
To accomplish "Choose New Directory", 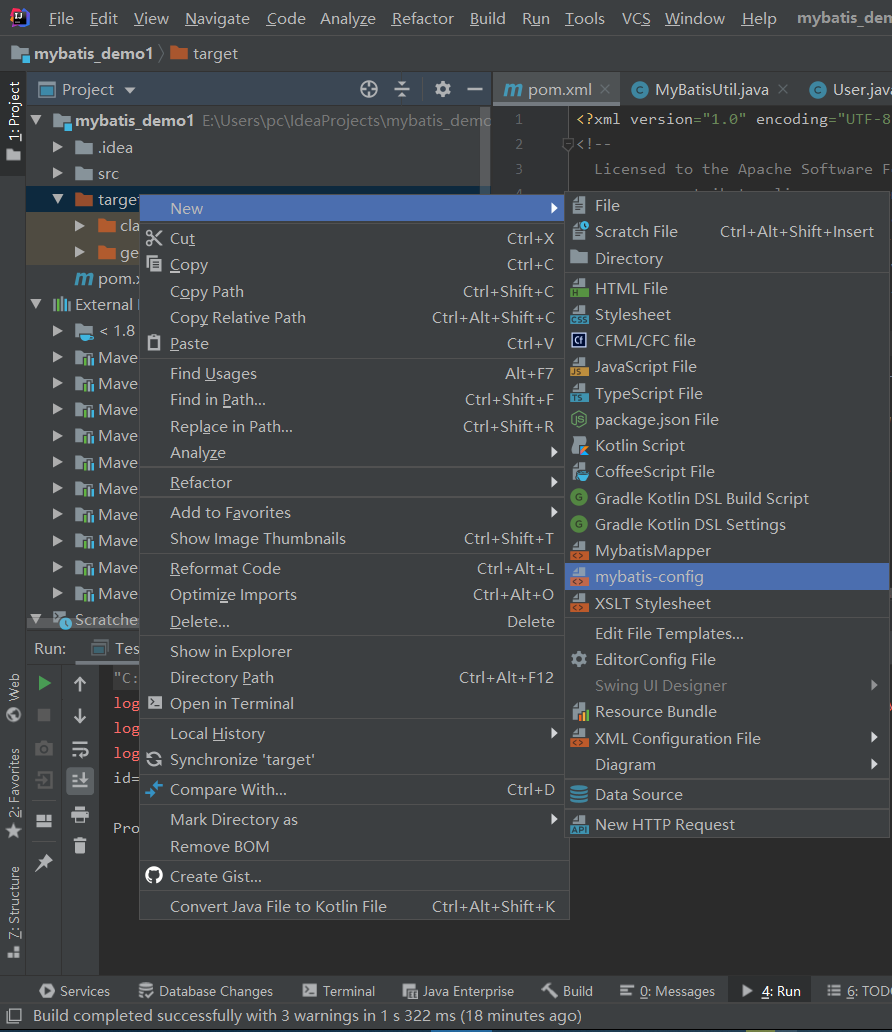I will click(x=727, y=259).
